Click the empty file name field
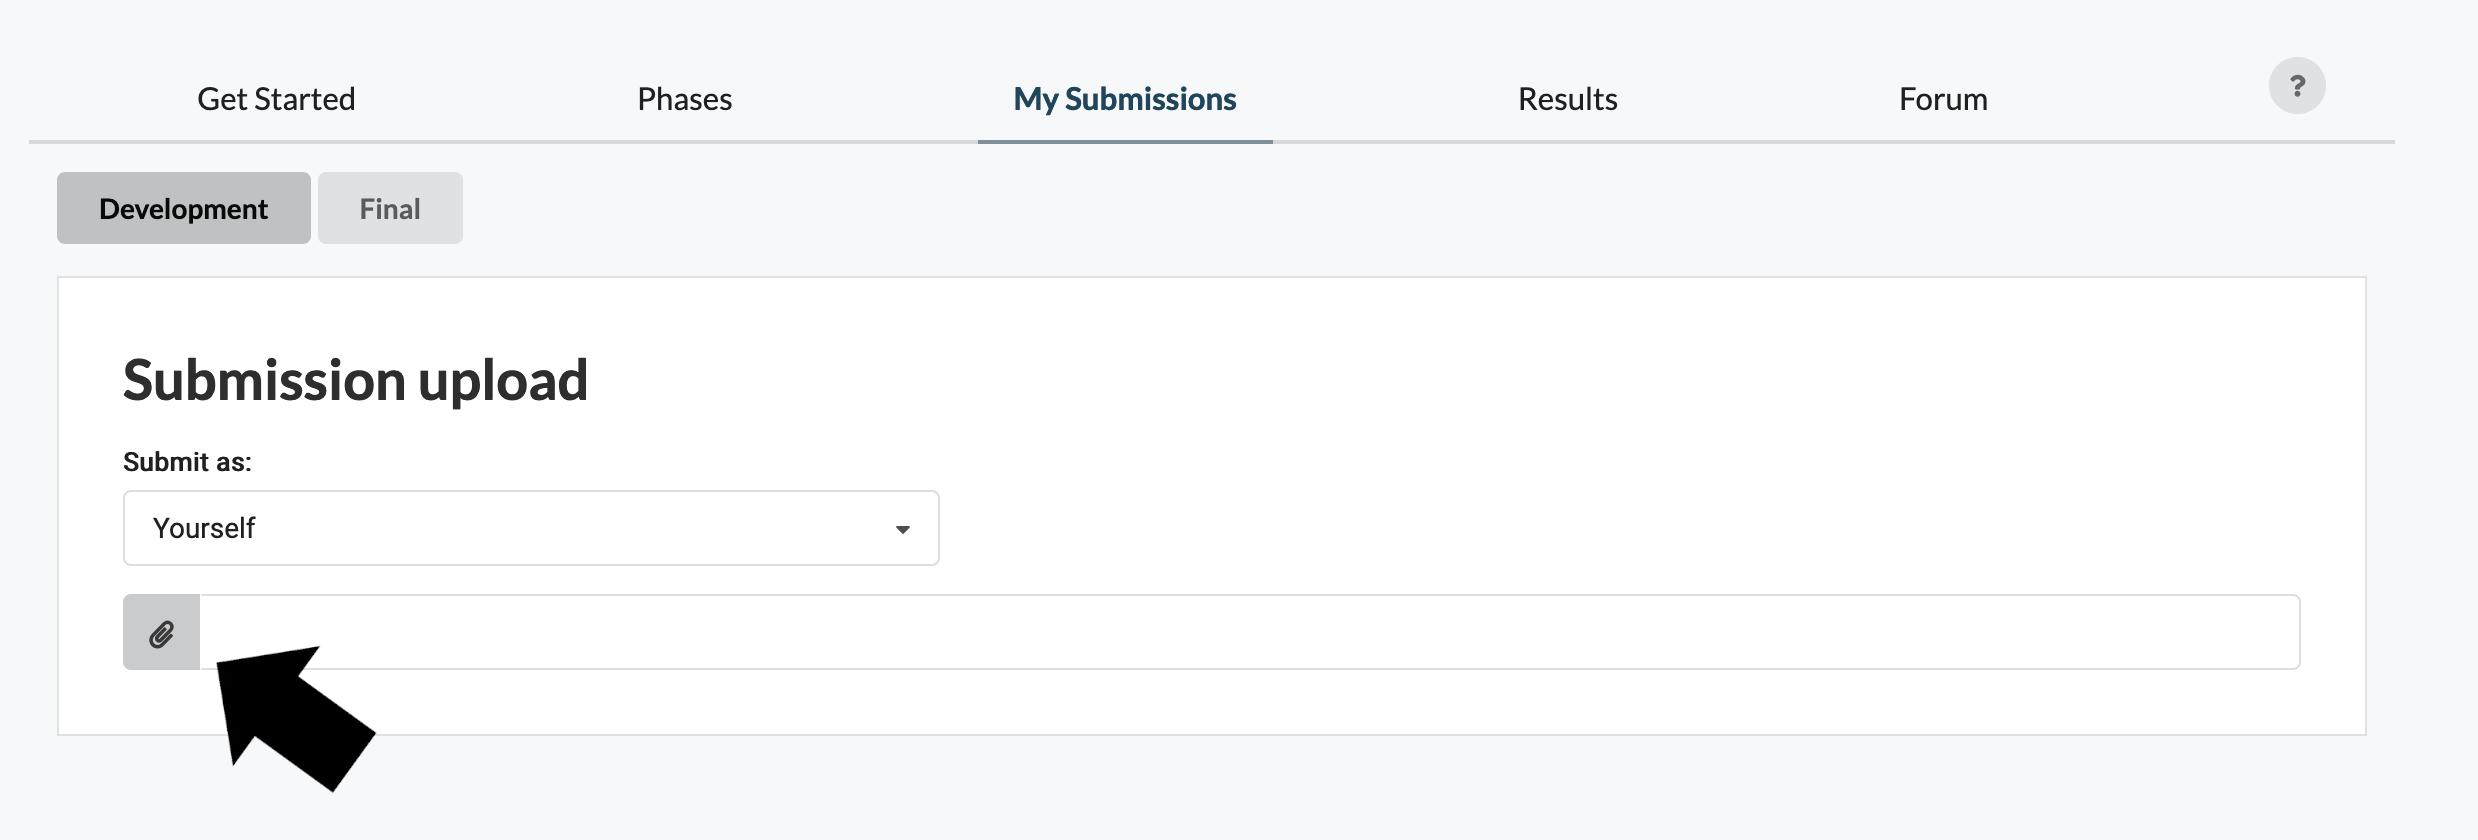This screenshot has height=840, width=2478. coord(1200,632)
